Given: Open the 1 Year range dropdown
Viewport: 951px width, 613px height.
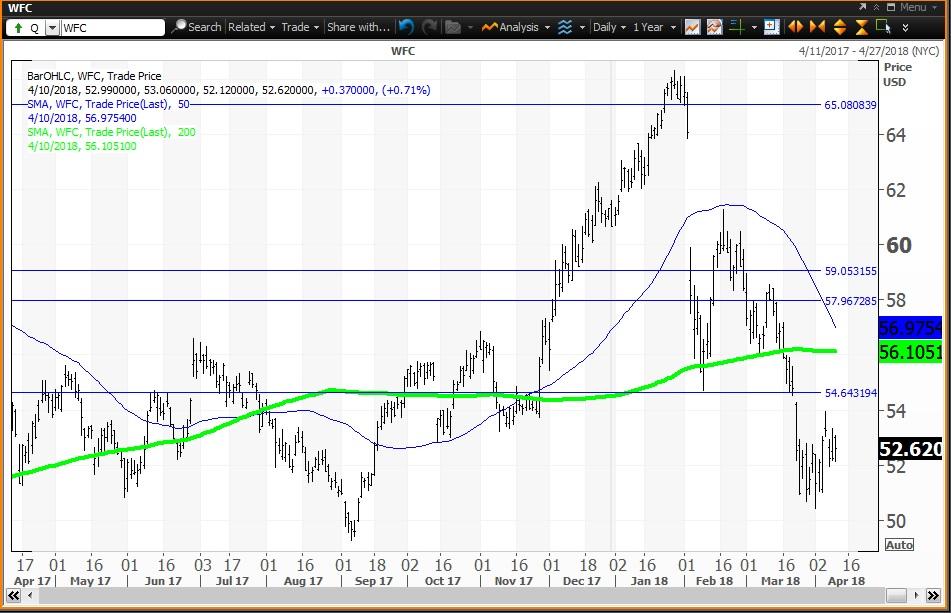Looking at the screenshot, I should click(654, 27).
